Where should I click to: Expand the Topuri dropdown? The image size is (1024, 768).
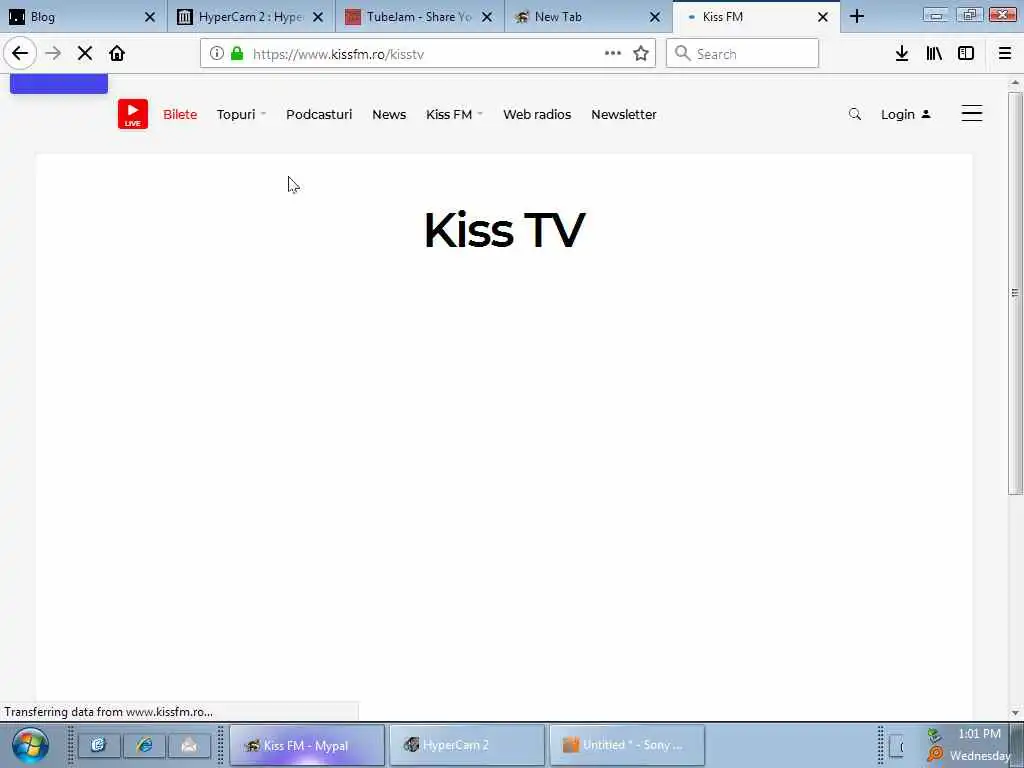241,114
